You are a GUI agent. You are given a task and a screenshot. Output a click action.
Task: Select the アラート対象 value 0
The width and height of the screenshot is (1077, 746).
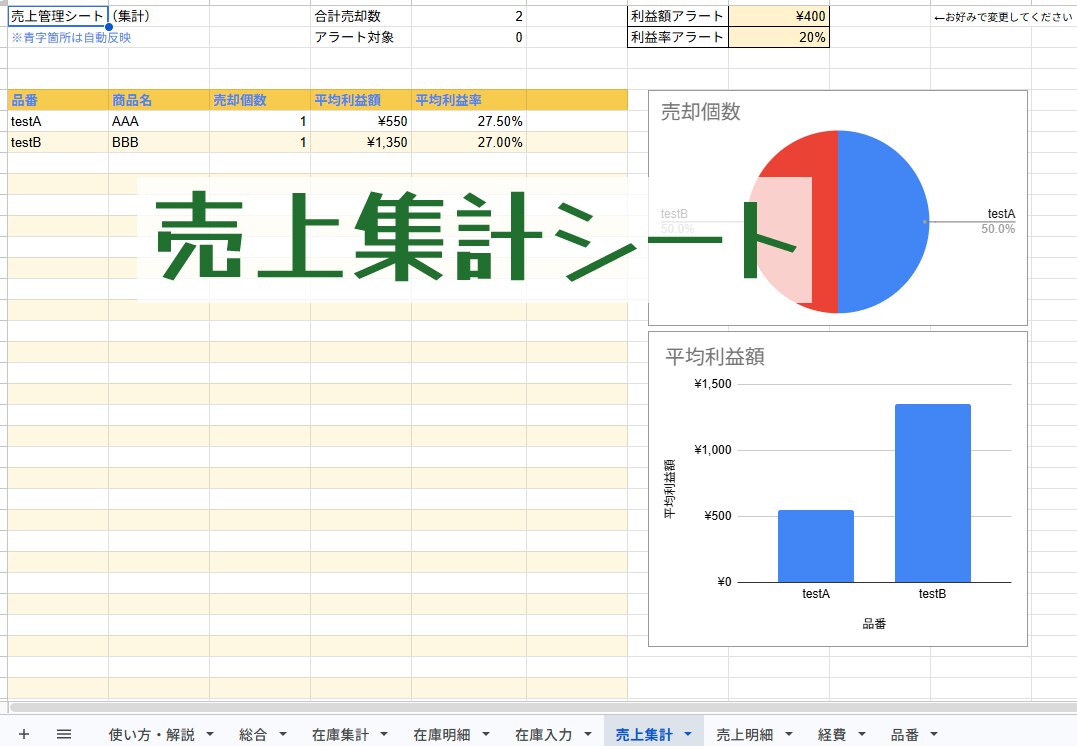pyautogui.click(x=468, y=37)
